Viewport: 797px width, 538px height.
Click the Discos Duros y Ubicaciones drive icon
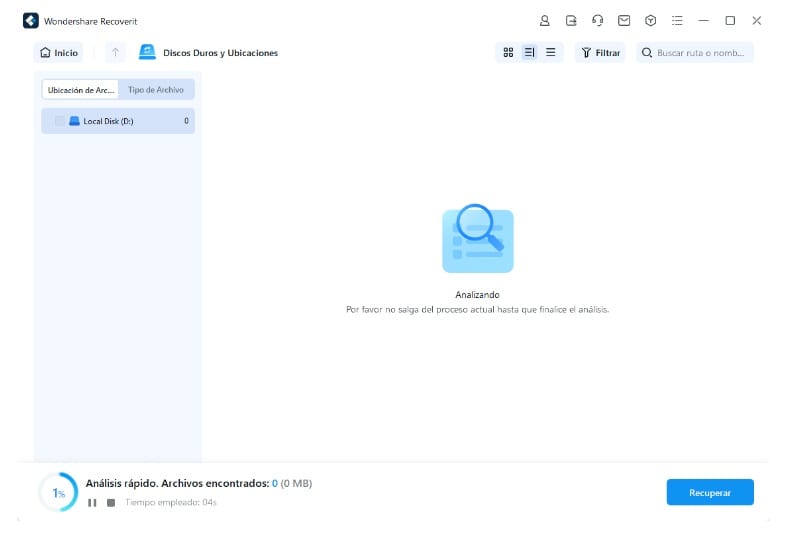coord(147,52)
